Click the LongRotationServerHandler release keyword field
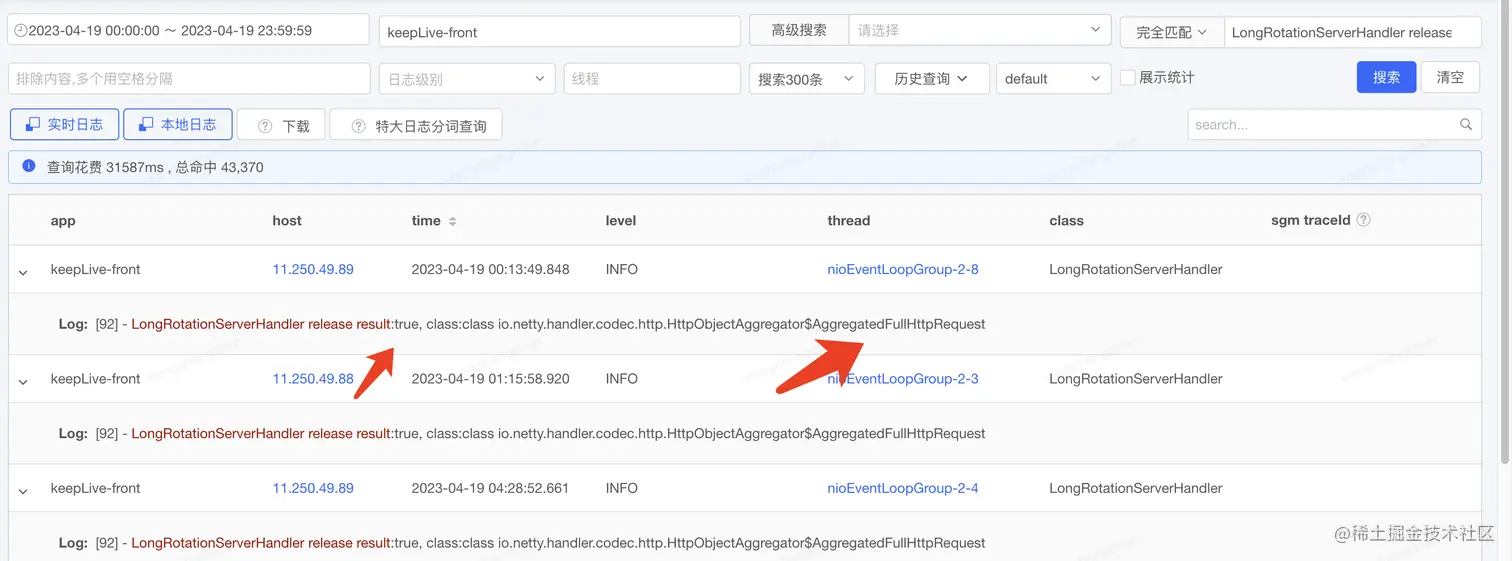The width and height of the screenshot is (1512, 561). (x=1353, y=32)
